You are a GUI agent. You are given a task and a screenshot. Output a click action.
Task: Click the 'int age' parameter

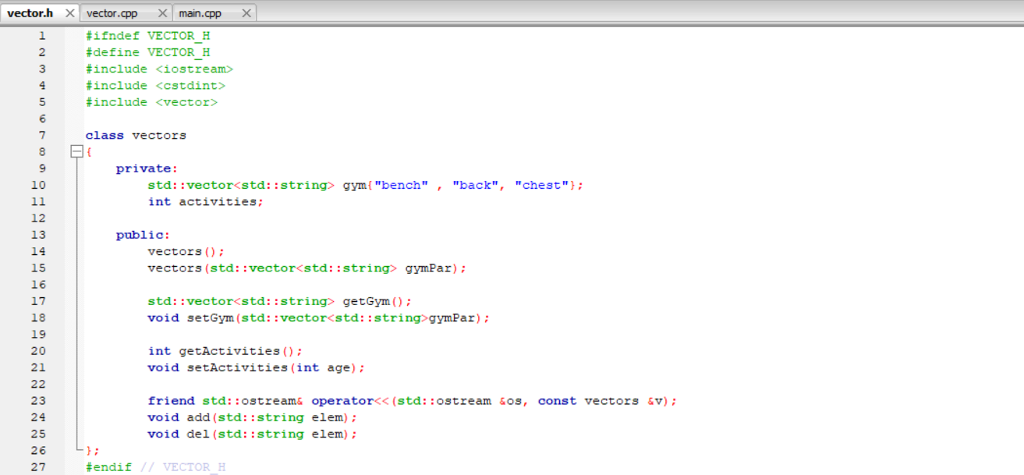pyautogui.click(x=323, y=368)
